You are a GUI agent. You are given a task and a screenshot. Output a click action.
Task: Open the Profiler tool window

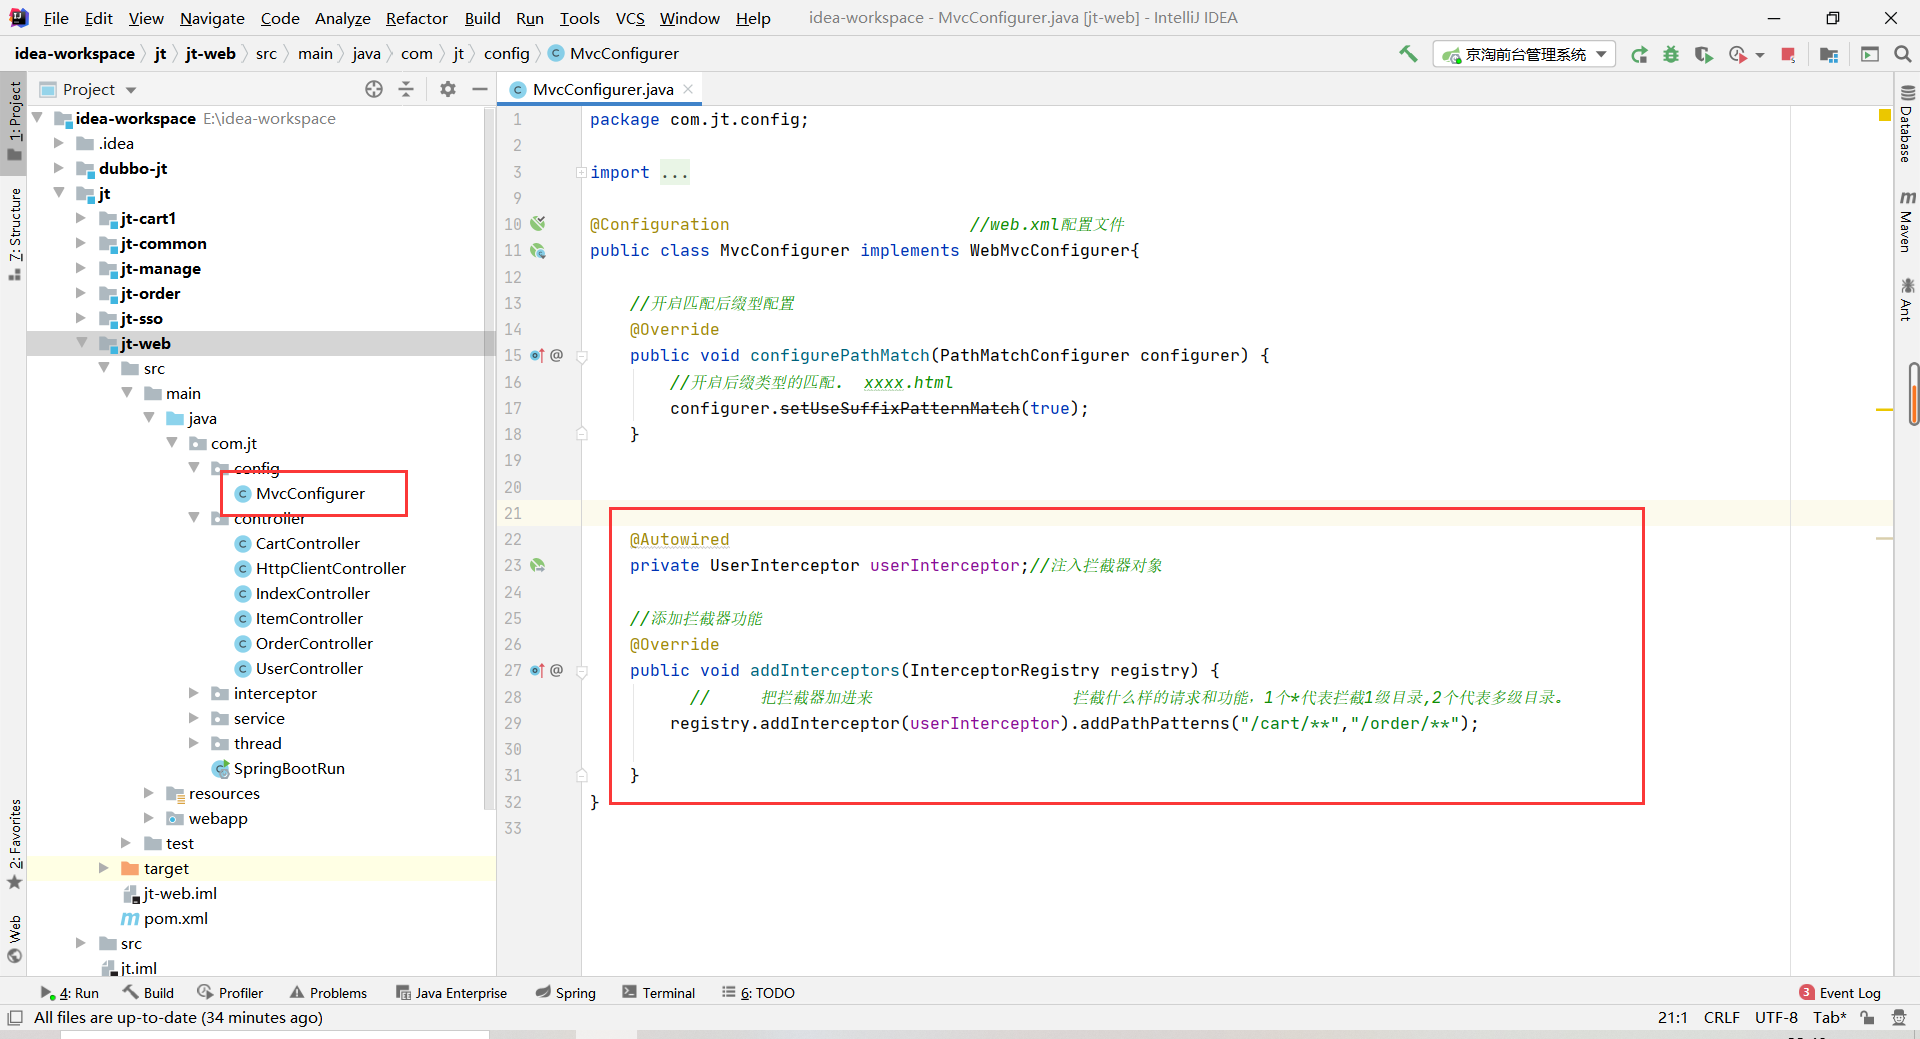(x=231, y=992)
